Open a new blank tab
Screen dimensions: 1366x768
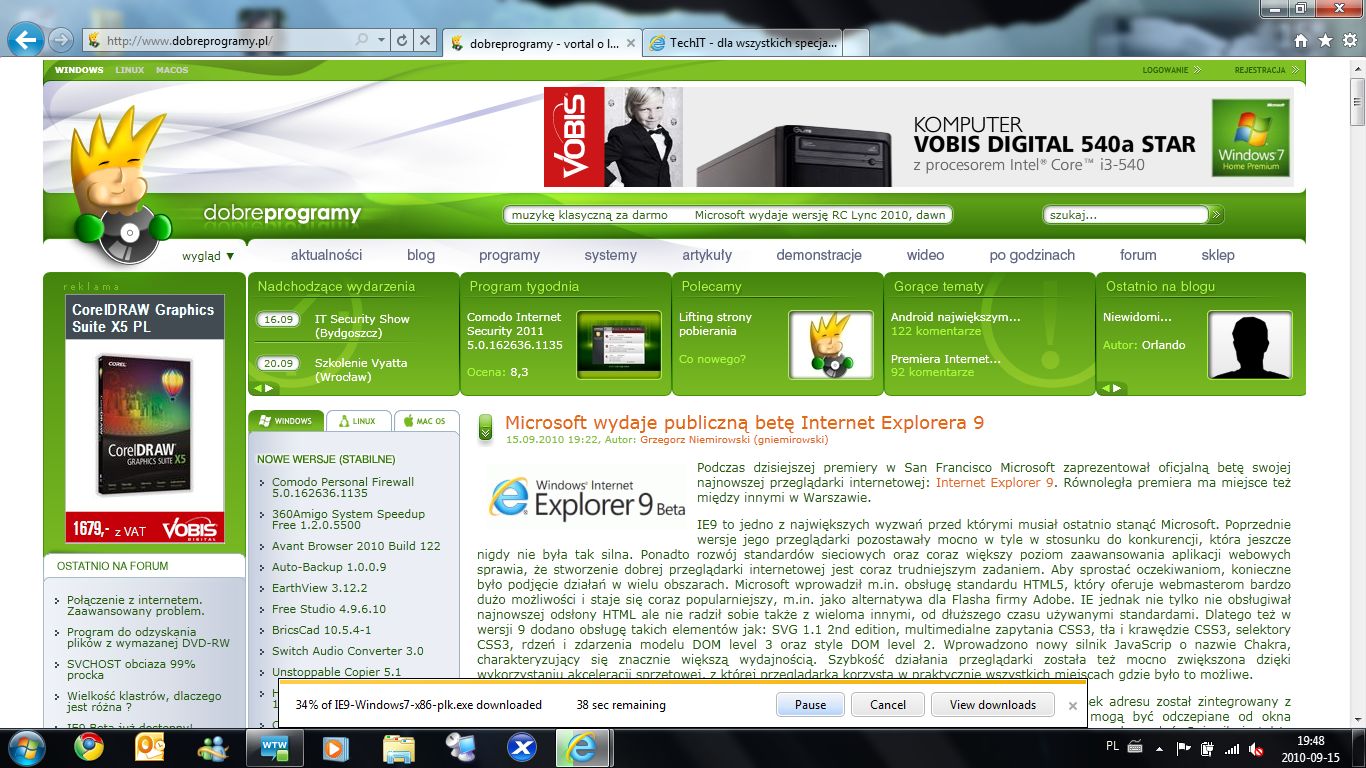[x=856, y=43]
